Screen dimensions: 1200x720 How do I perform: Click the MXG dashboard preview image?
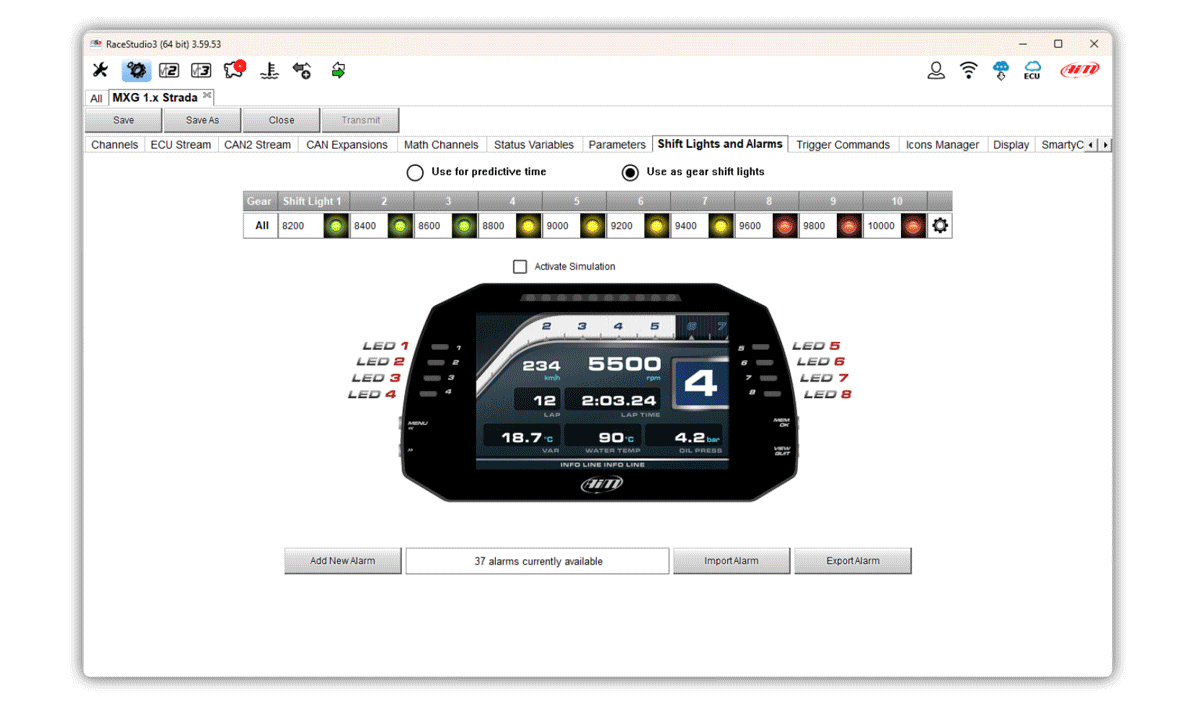pos(600,391)
